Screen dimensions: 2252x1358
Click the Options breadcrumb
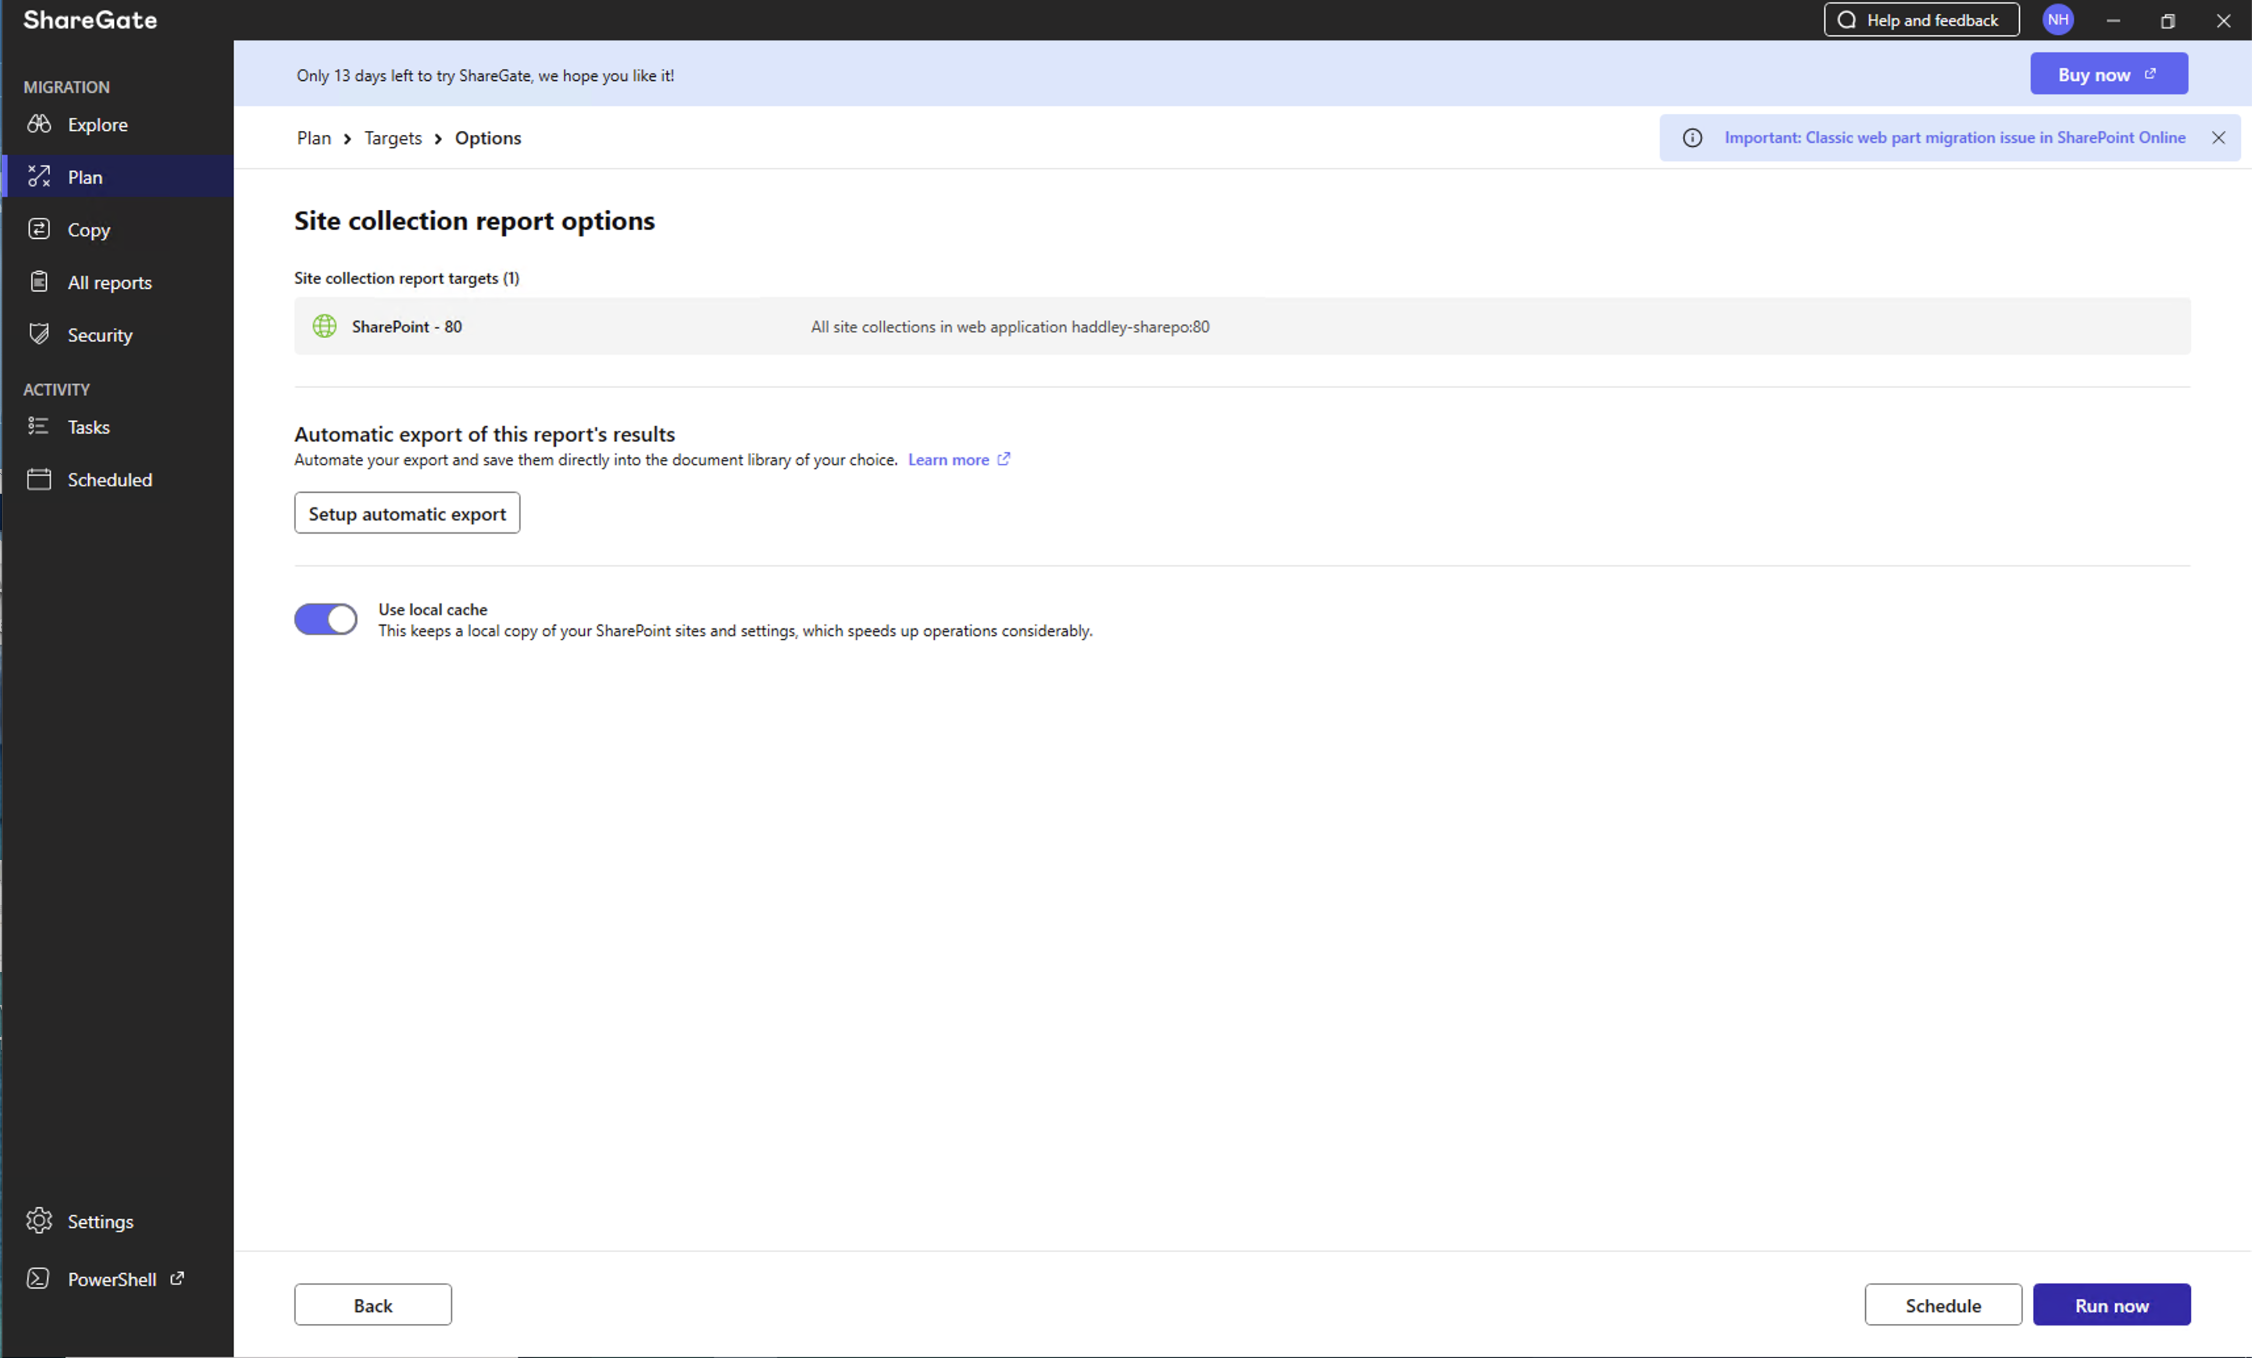tap(488, 138)
